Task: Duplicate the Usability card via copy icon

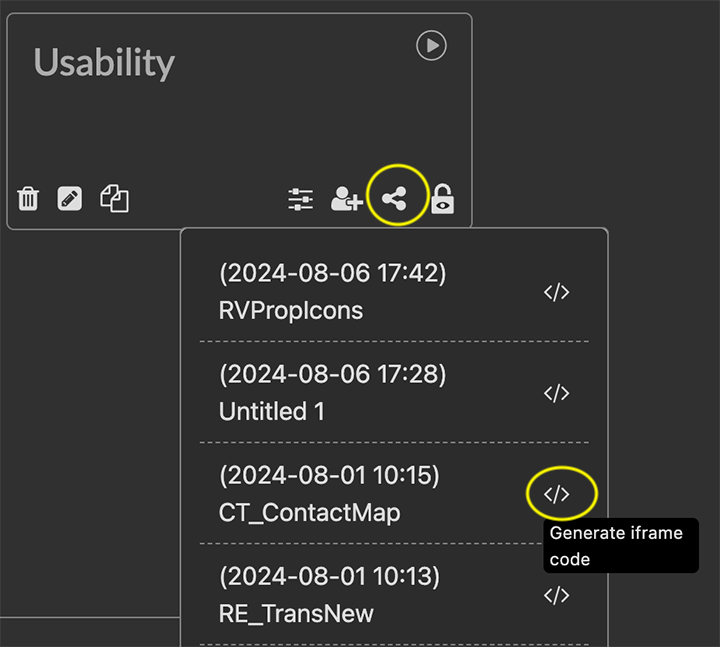Action: (114, 199)
